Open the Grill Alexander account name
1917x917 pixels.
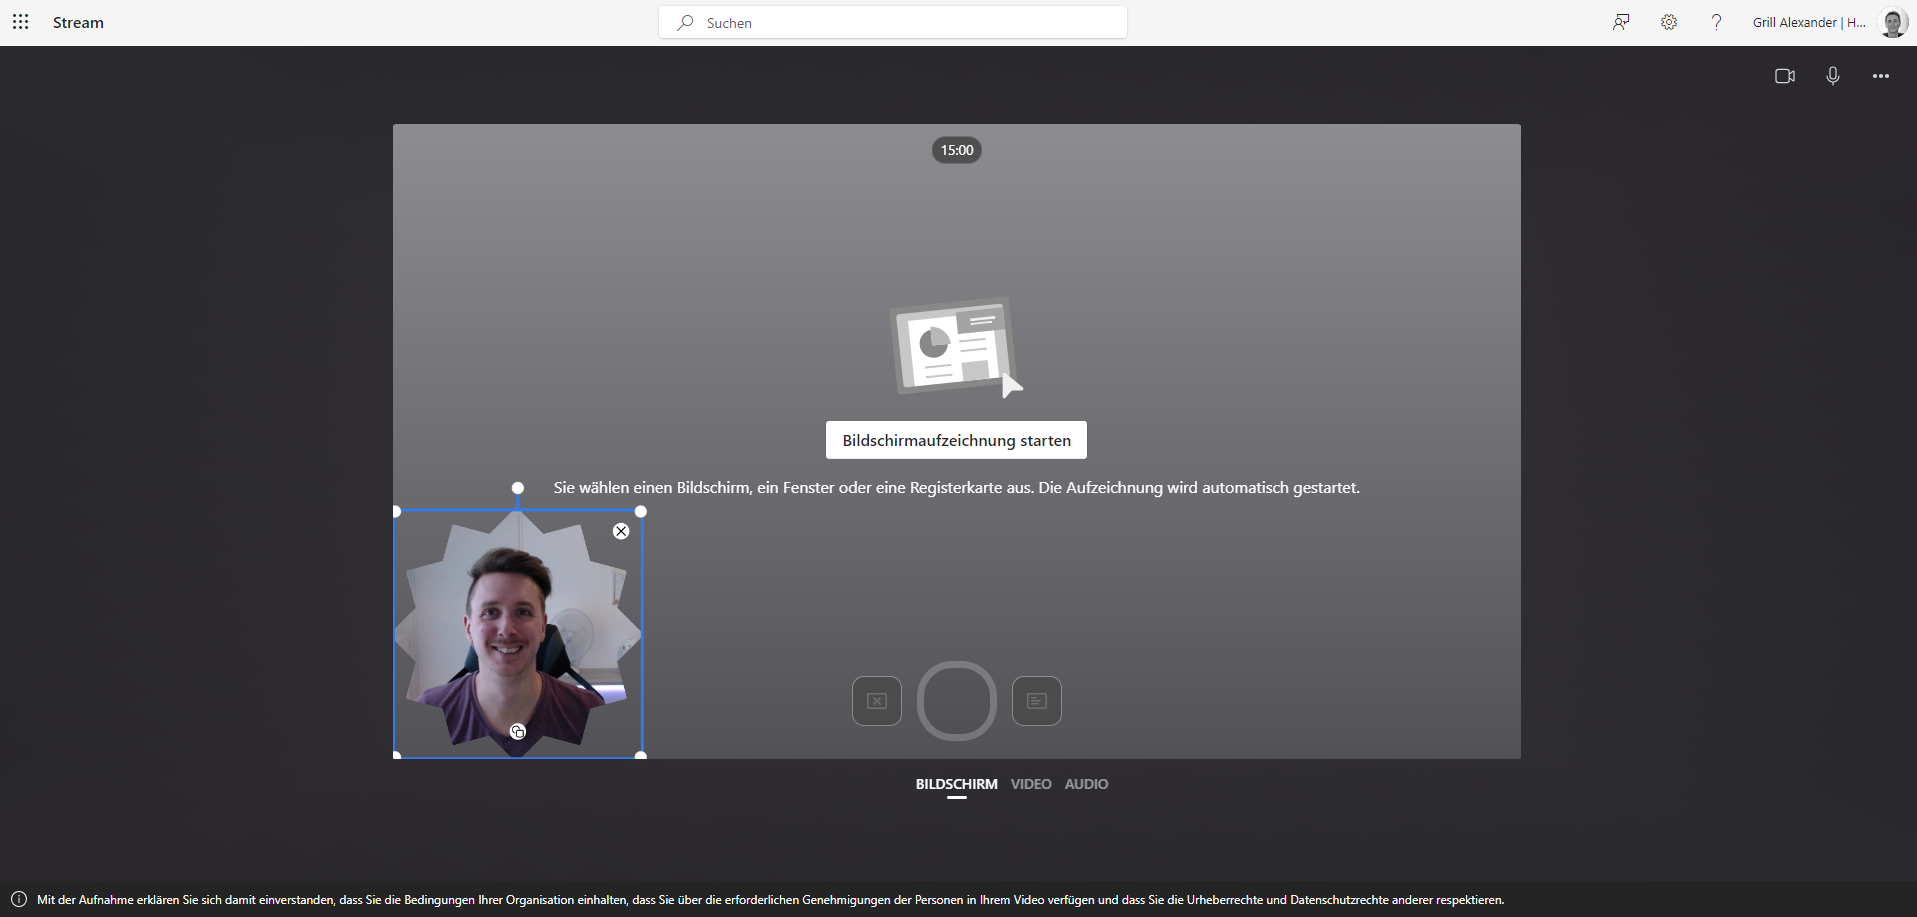pyautogui.click(x=1809, y=22)
